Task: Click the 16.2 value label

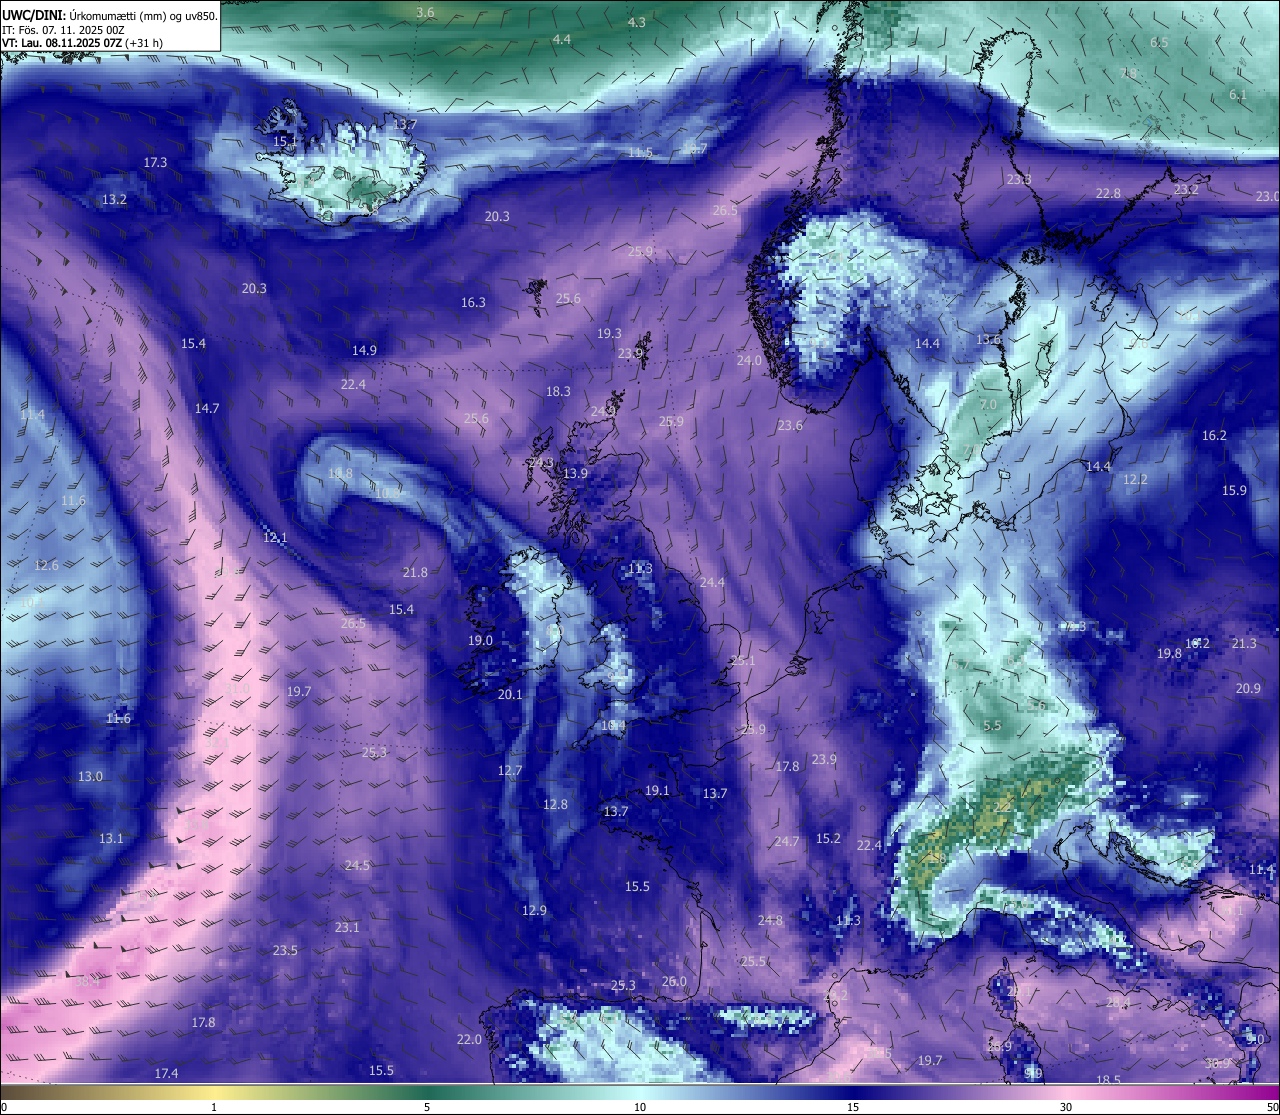Action: [1214, 436]
